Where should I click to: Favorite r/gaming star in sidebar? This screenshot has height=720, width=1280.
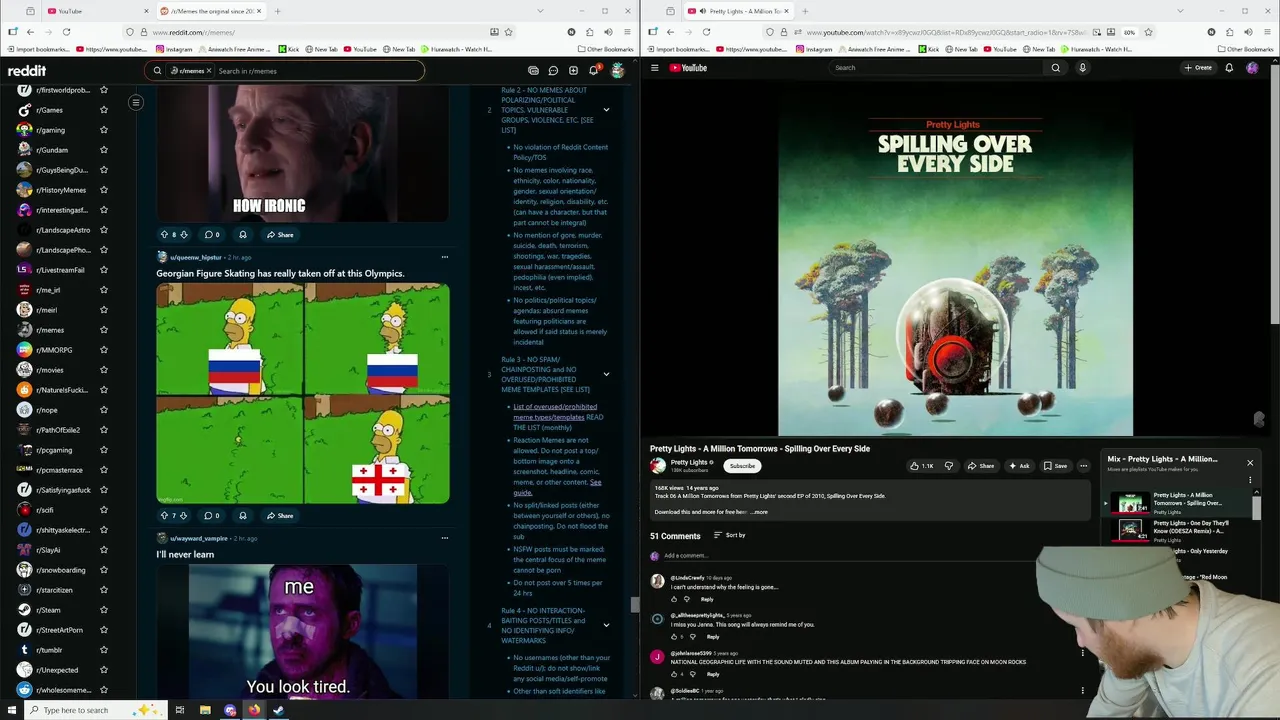point(104,130)
